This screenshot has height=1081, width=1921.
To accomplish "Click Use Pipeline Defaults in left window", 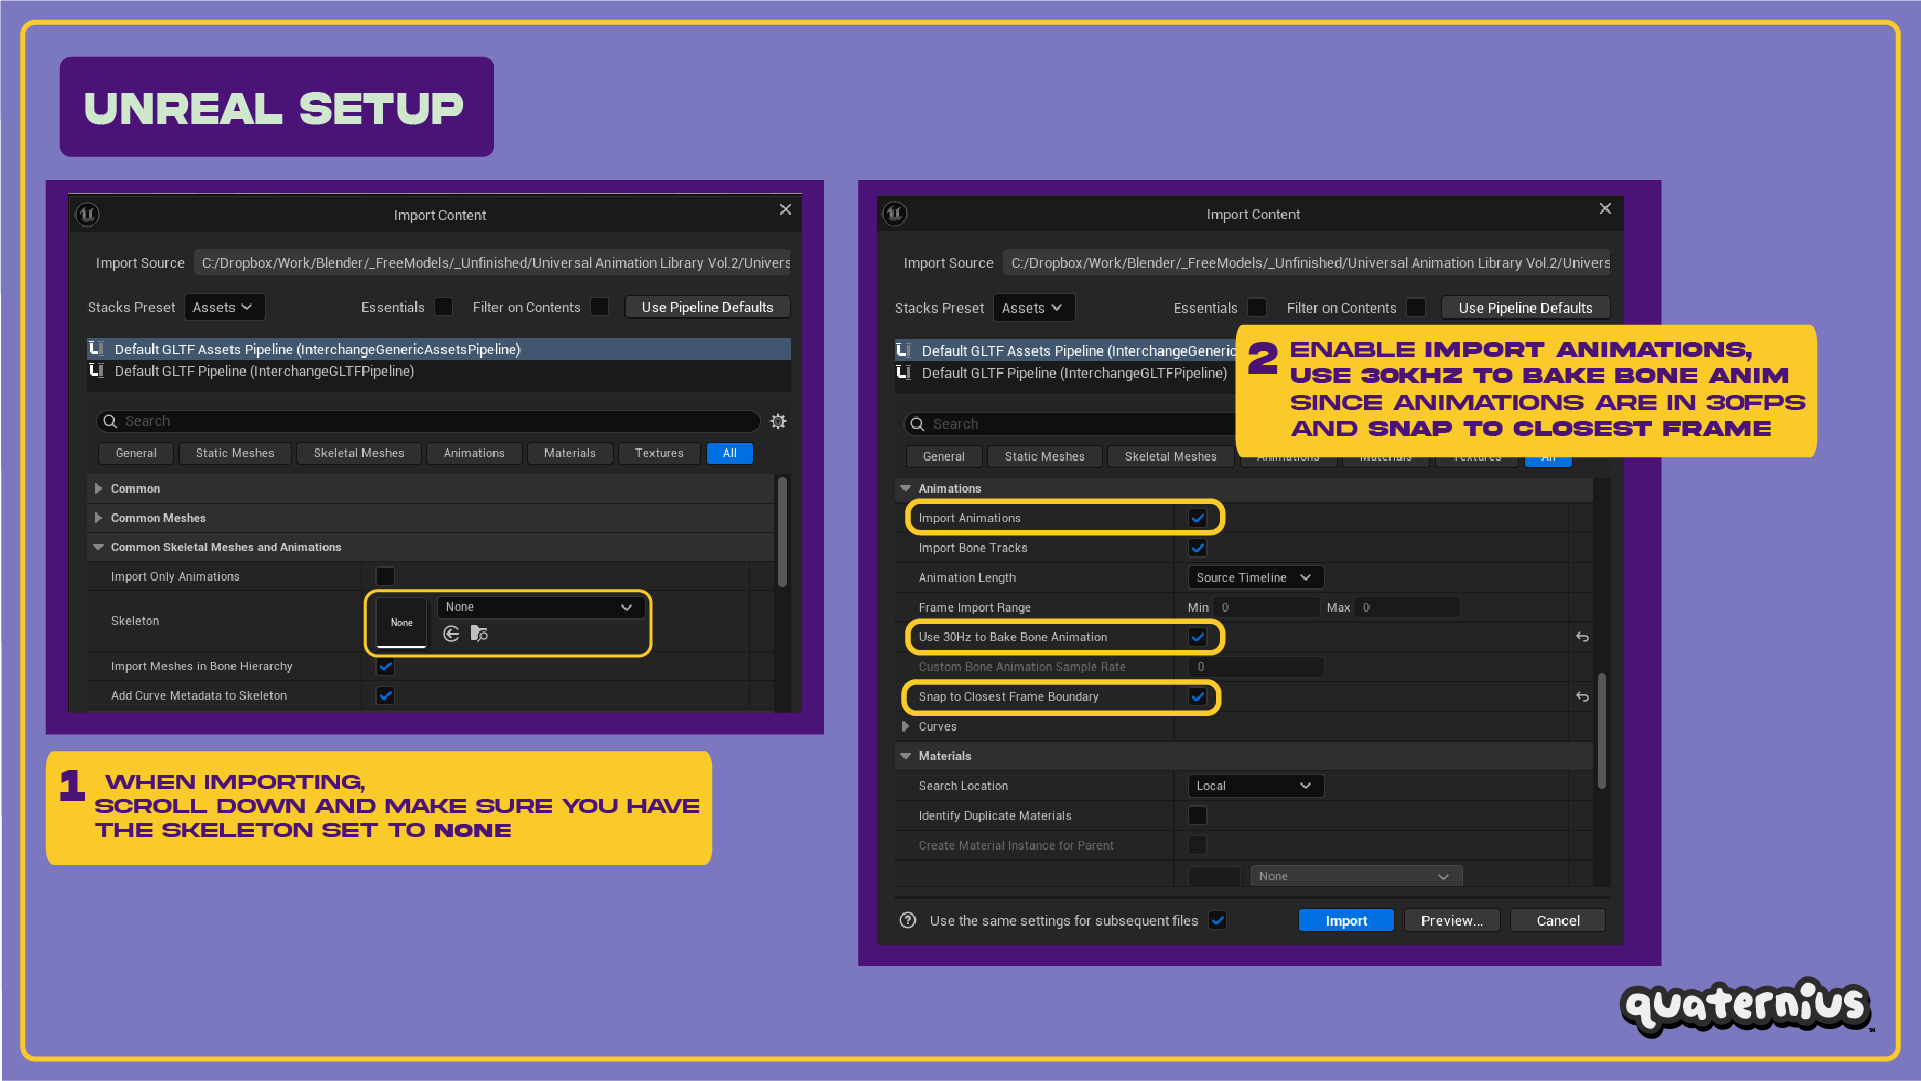I will pos(708,307).
